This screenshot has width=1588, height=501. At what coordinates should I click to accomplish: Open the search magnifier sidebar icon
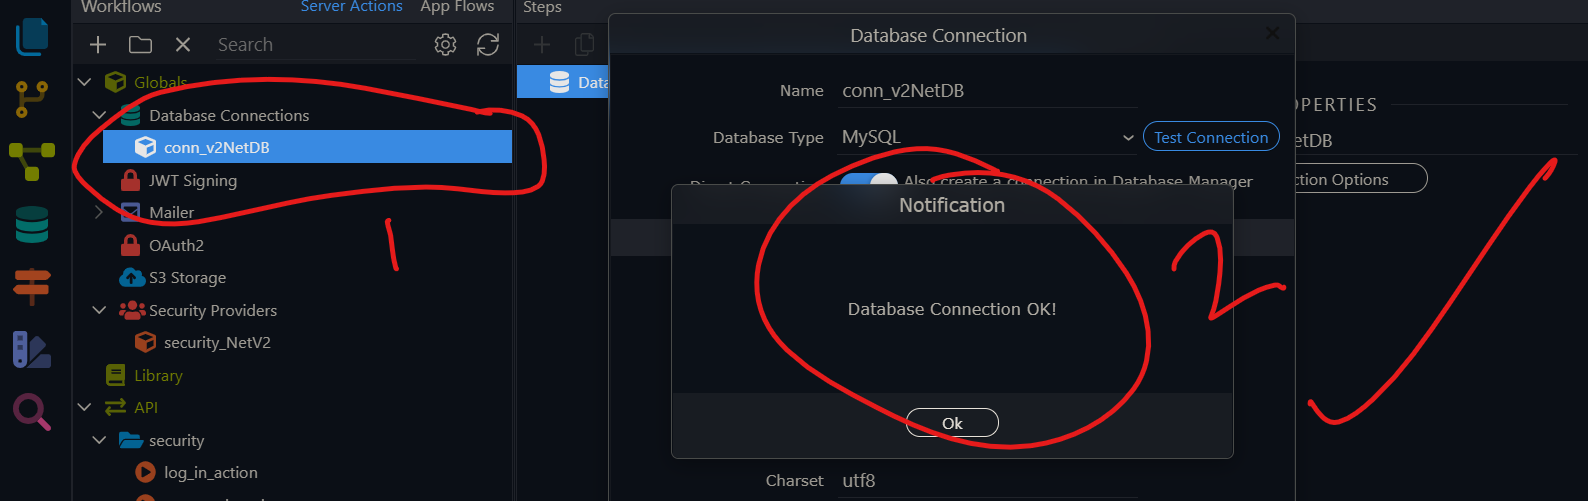pyautogui.click(x=32, y=411)
